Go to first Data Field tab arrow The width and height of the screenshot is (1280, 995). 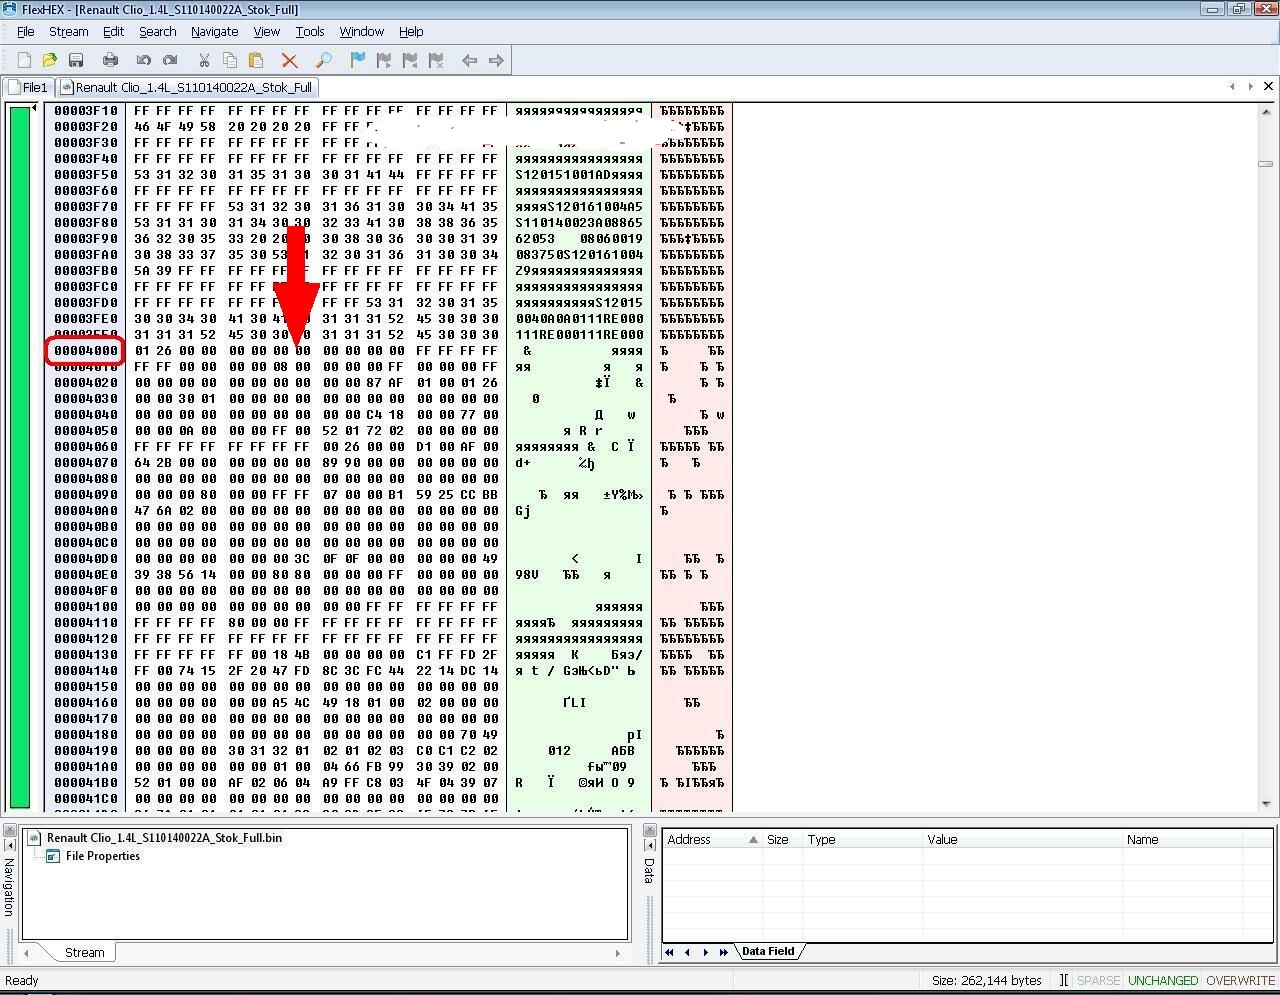click(670, 952)
